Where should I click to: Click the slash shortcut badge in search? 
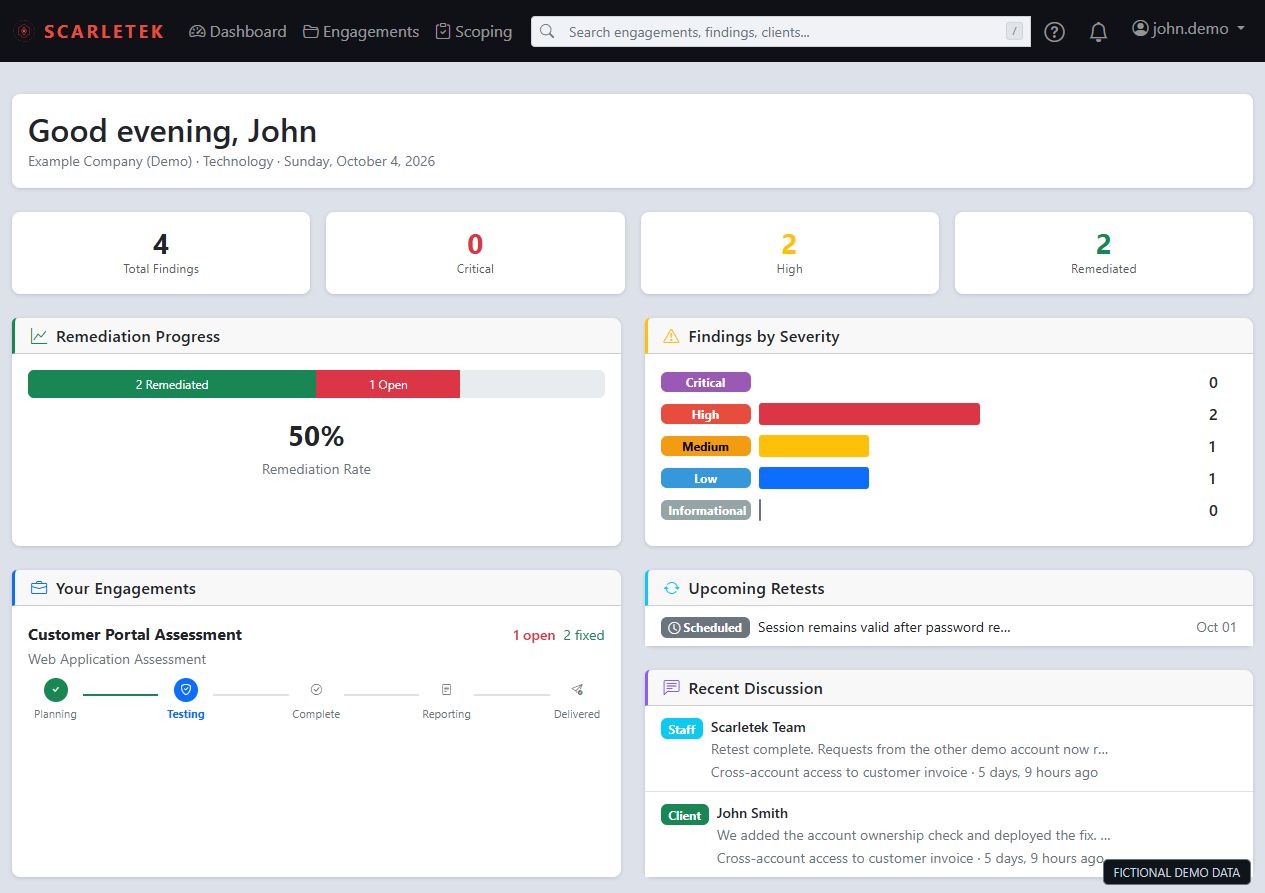(x=1015, y=32)
